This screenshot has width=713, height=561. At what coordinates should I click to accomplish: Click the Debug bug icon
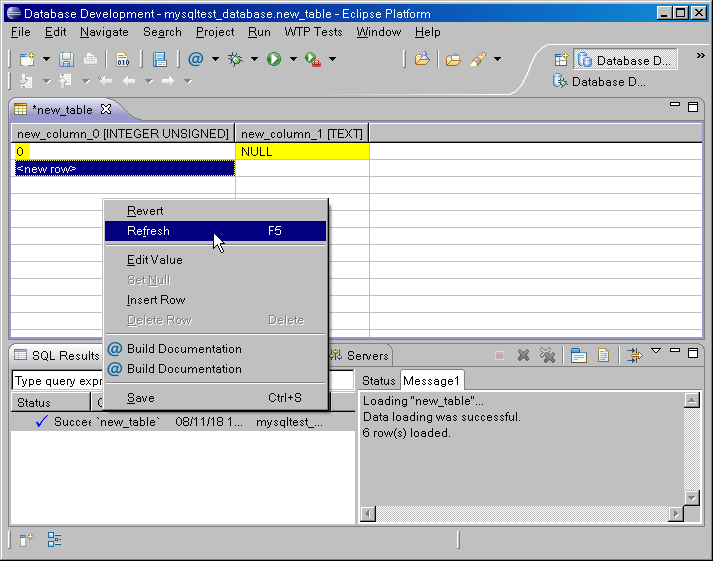click(x=236, y=60)
